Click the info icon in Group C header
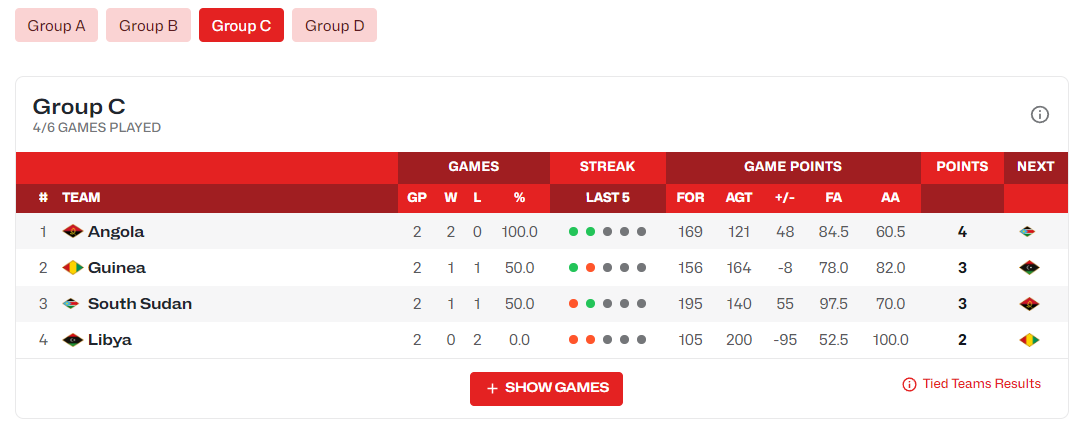Image resolution: width=1084 pixels, height=428 pixels. [x=1040, y=115]
